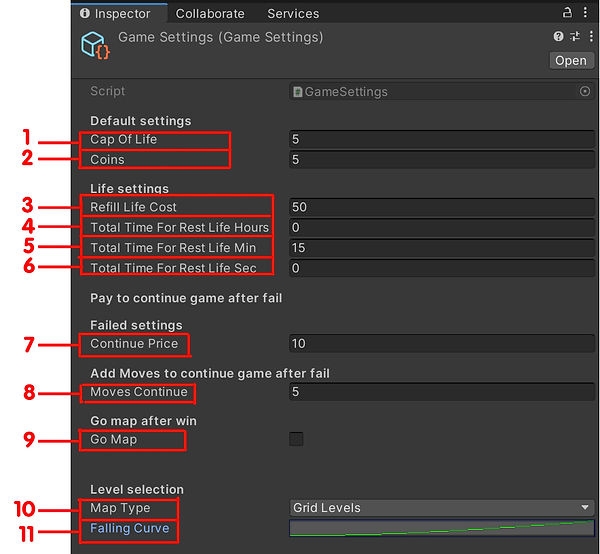This screenshot has height=554, width=600.
Task: Click the Cap Of Life value field
Action: [441, 139]
